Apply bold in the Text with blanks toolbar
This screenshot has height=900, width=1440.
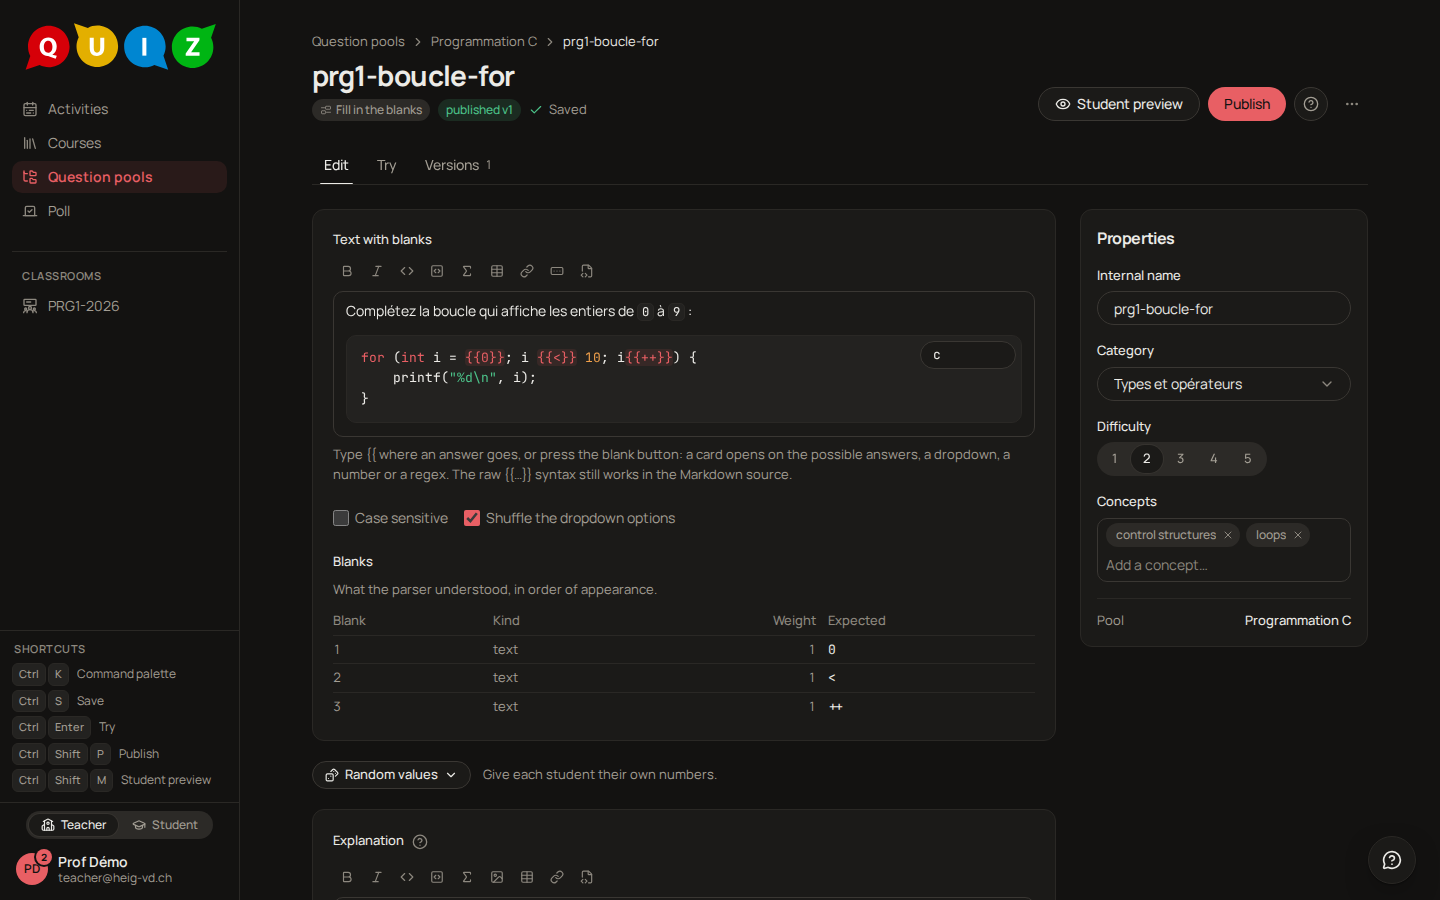347,271
